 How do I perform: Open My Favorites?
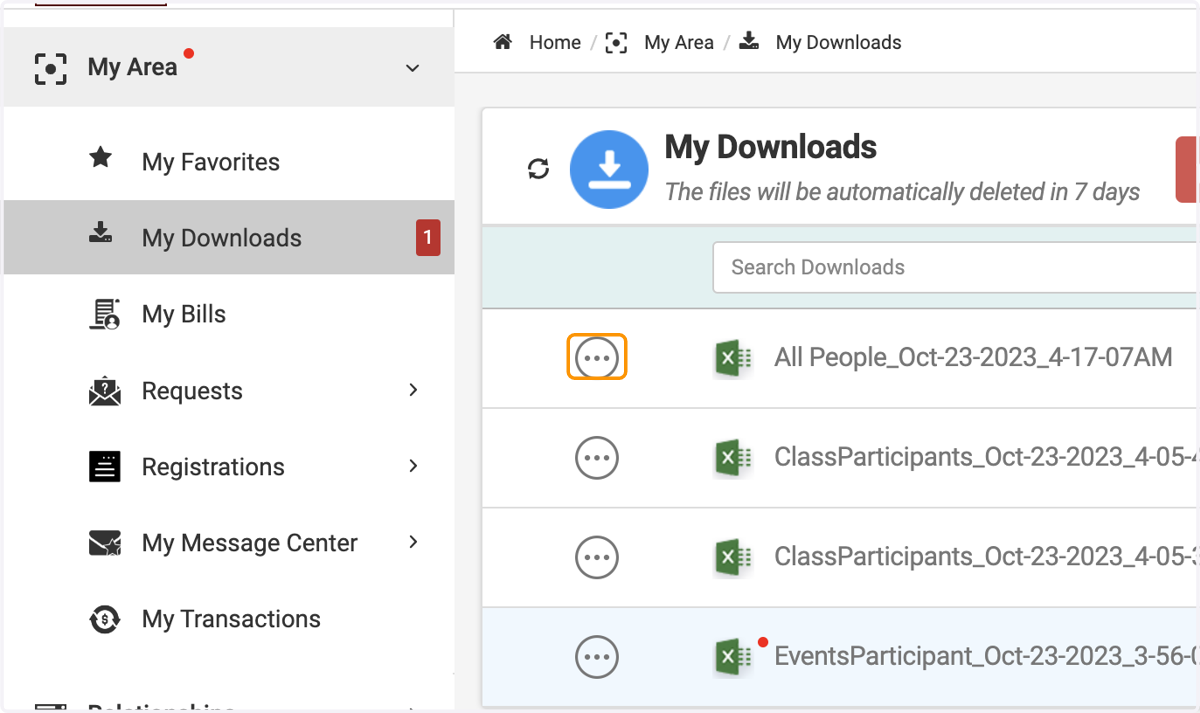[210, 162]
